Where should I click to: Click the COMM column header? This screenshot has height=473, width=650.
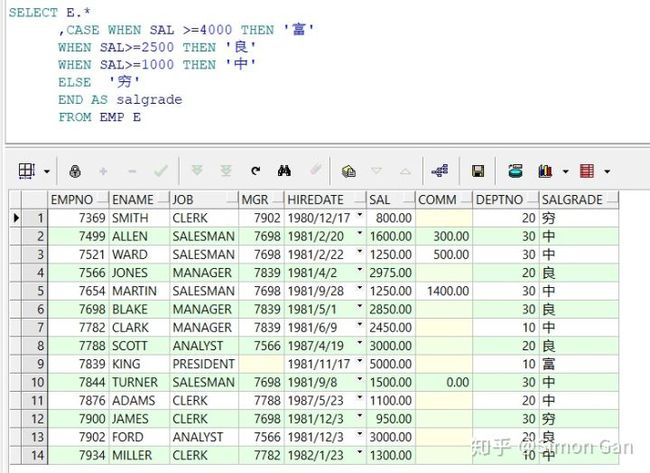tap(444, 200)
